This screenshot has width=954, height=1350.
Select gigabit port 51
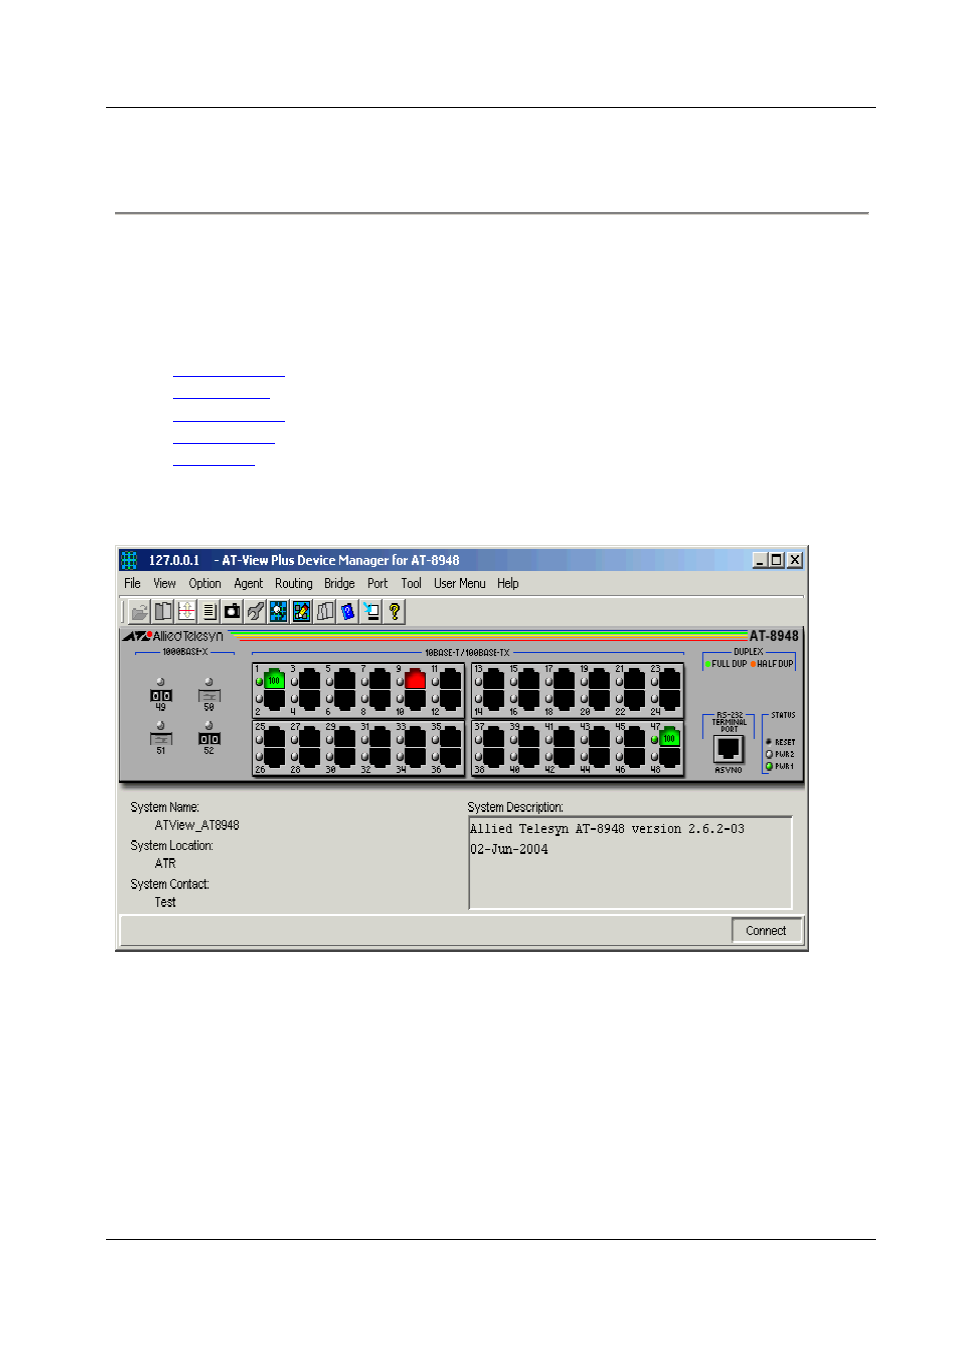[x=161, y=739]
